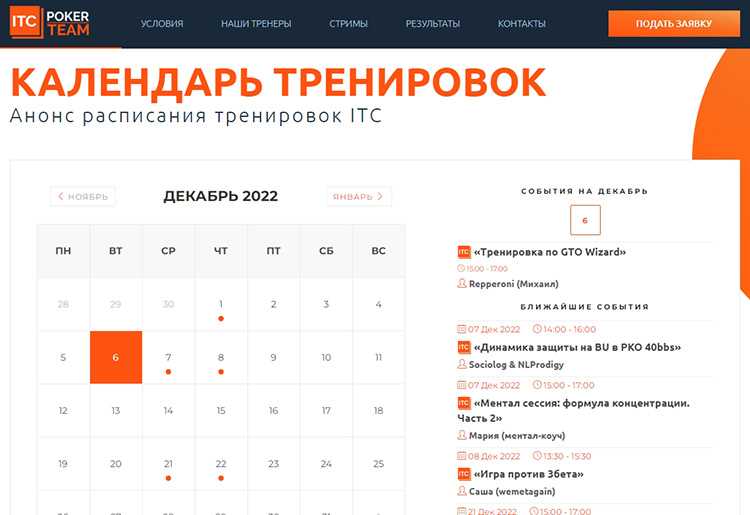Open «Динамика защиты на BU в PKO 40bbs»
Viewport: 750px width, 515px height.
coord(577,347)
